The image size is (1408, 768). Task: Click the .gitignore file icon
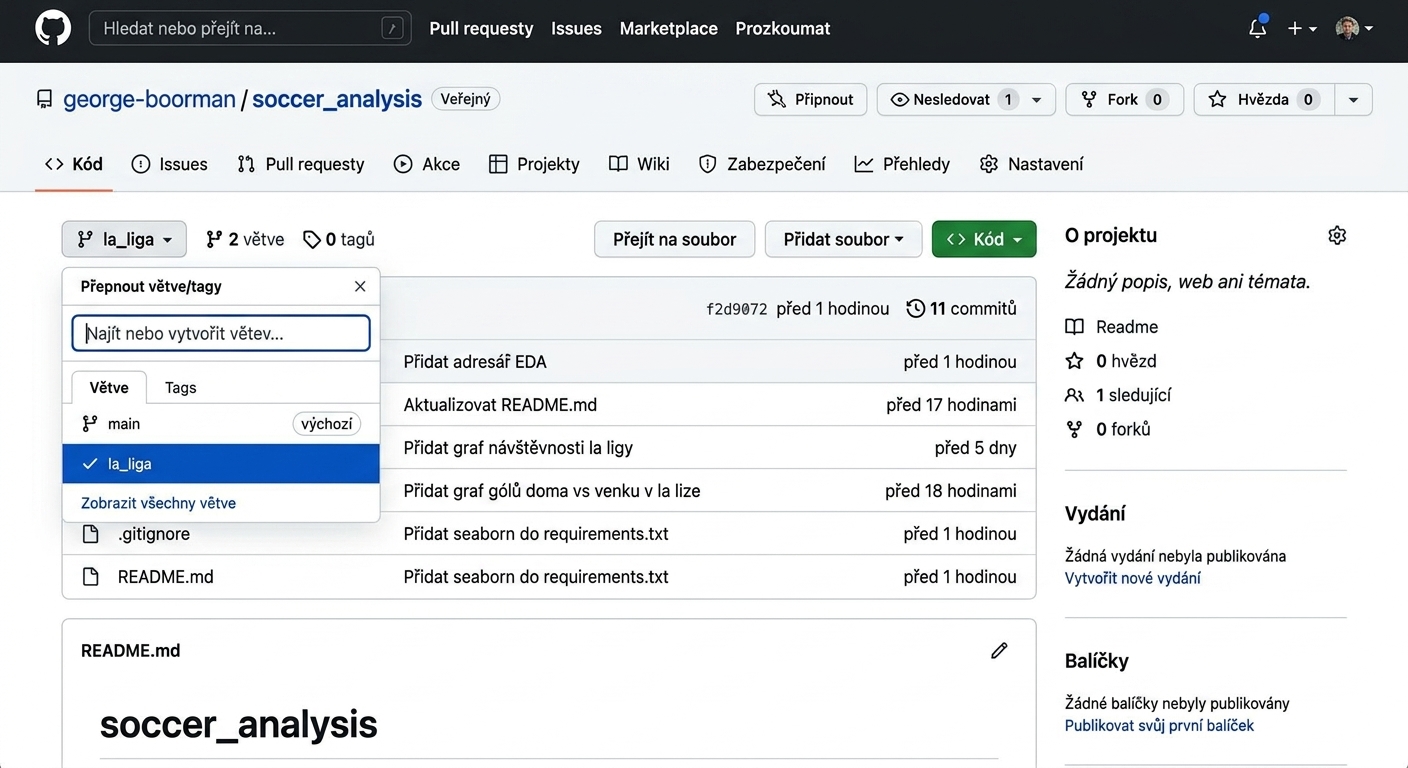[91, 534]
